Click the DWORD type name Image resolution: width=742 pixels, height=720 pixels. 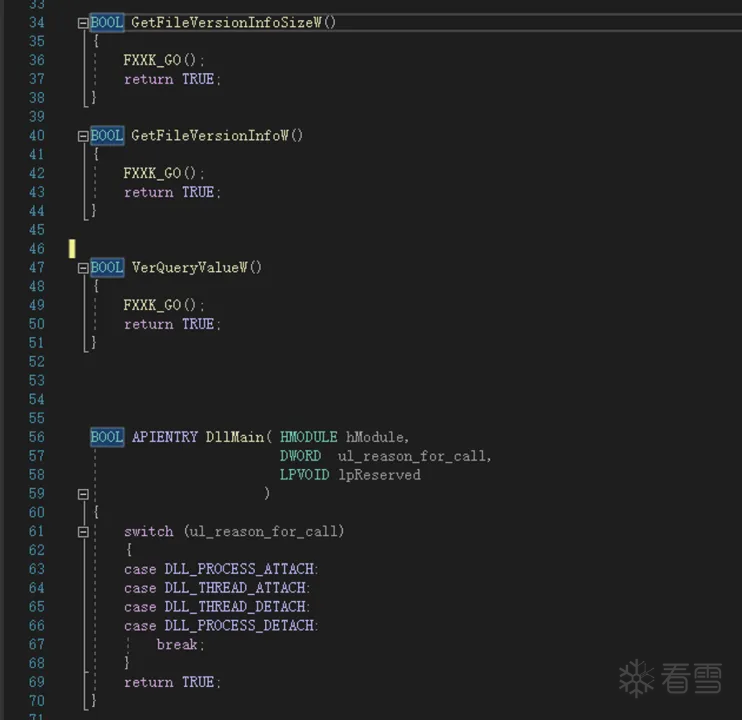point(300,456)
